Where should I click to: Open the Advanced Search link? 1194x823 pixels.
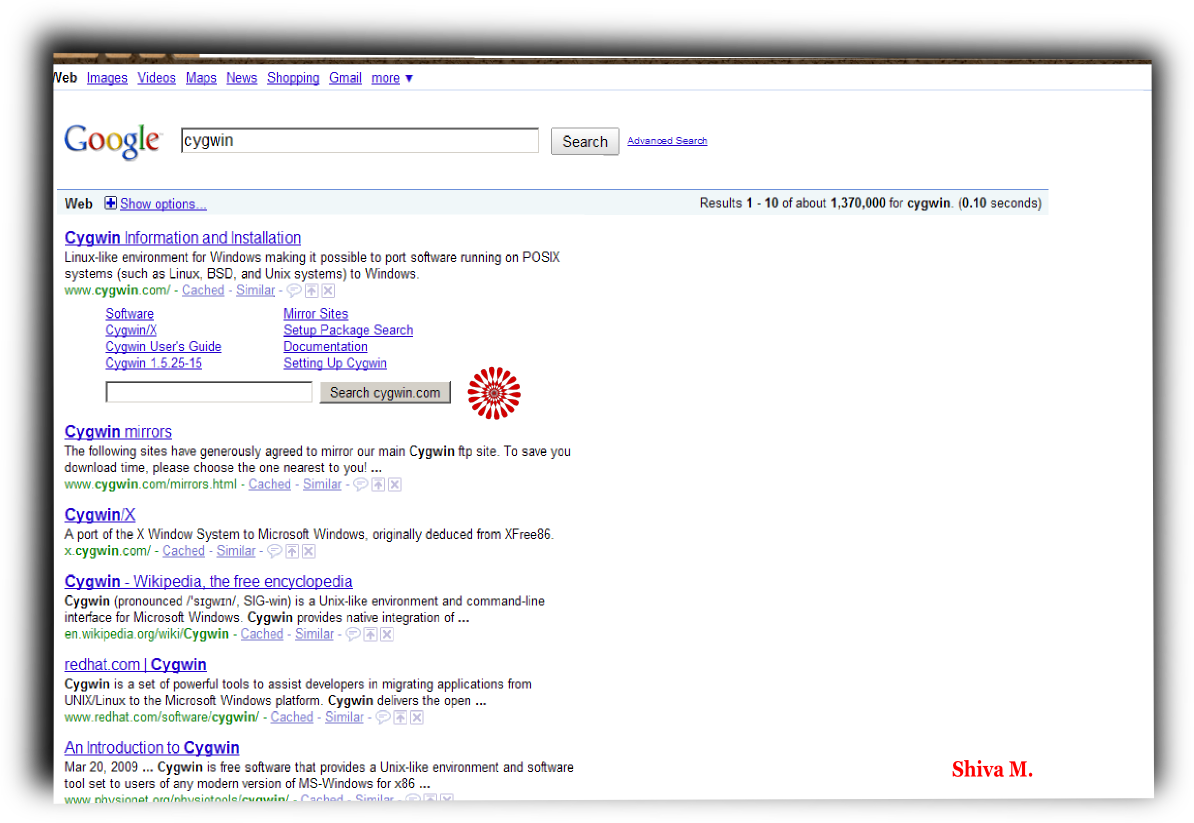[667, 141]
